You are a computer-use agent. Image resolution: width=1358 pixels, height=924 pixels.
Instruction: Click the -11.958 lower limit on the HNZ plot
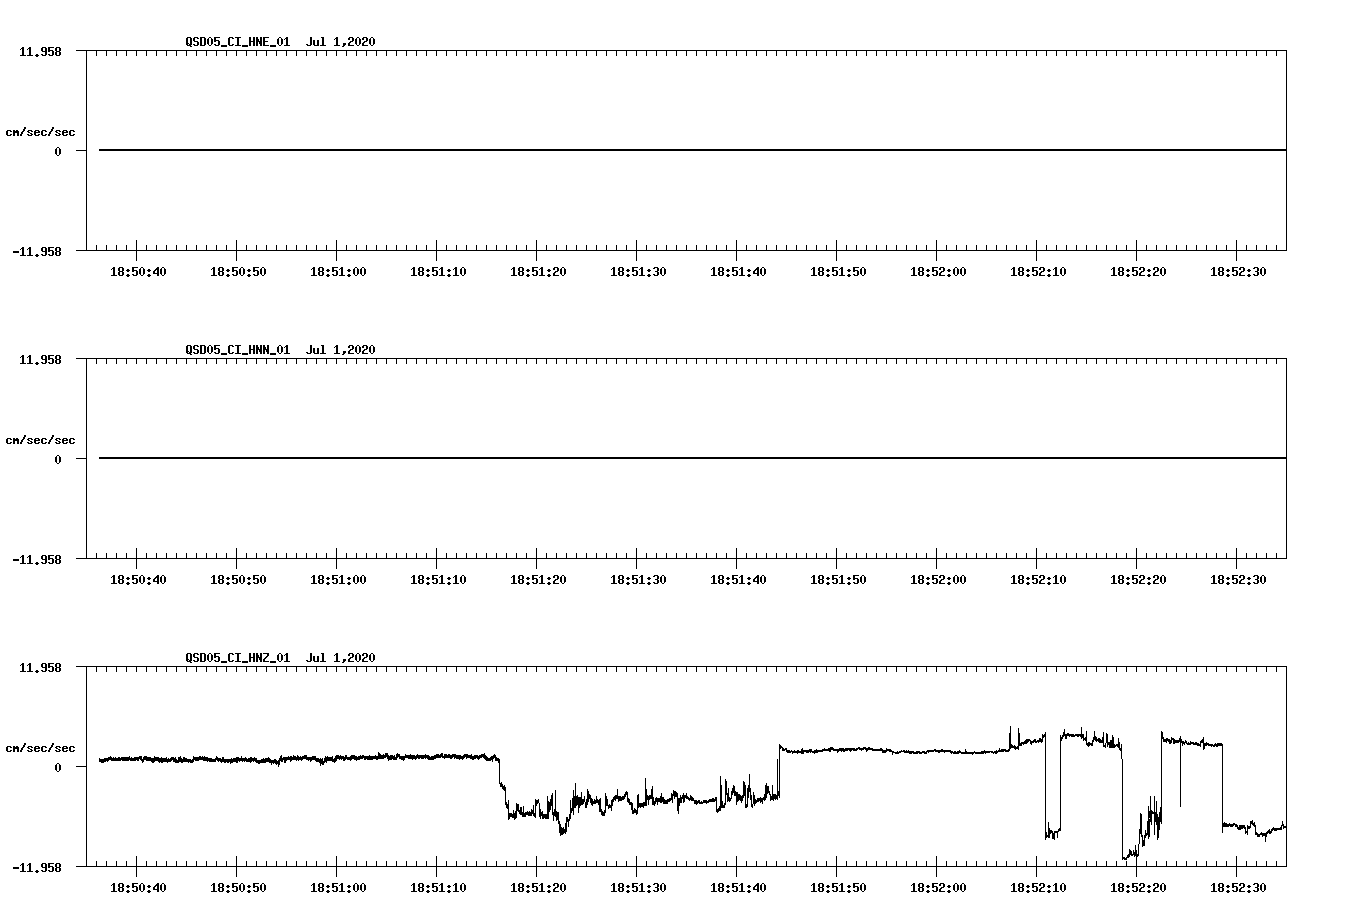tap(36, 868)
